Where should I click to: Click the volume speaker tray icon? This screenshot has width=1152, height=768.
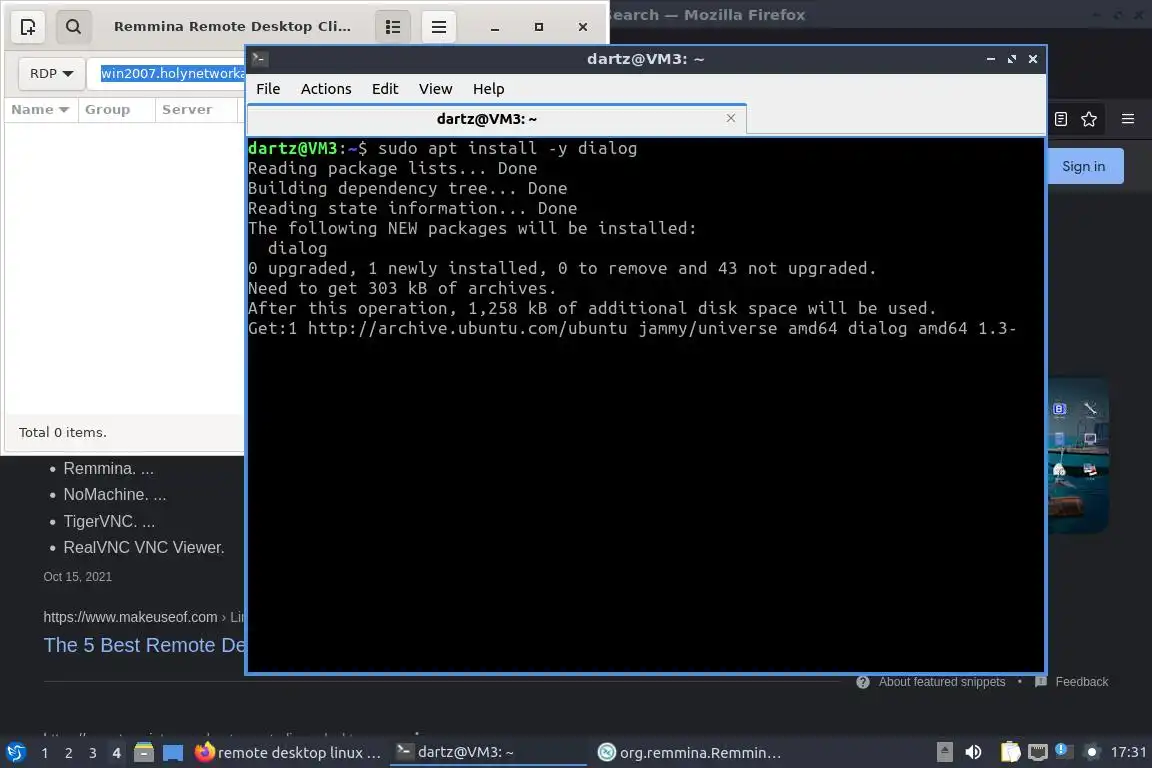(973, 752)
